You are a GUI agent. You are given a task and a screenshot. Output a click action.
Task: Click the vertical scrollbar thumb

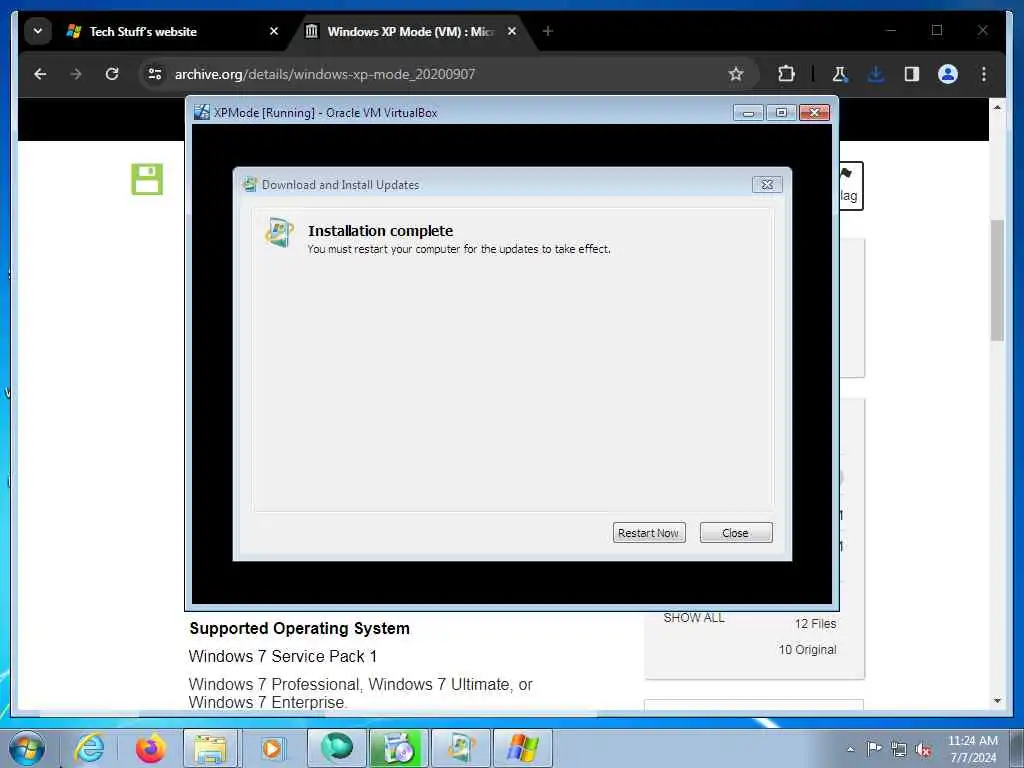(997, 281)
